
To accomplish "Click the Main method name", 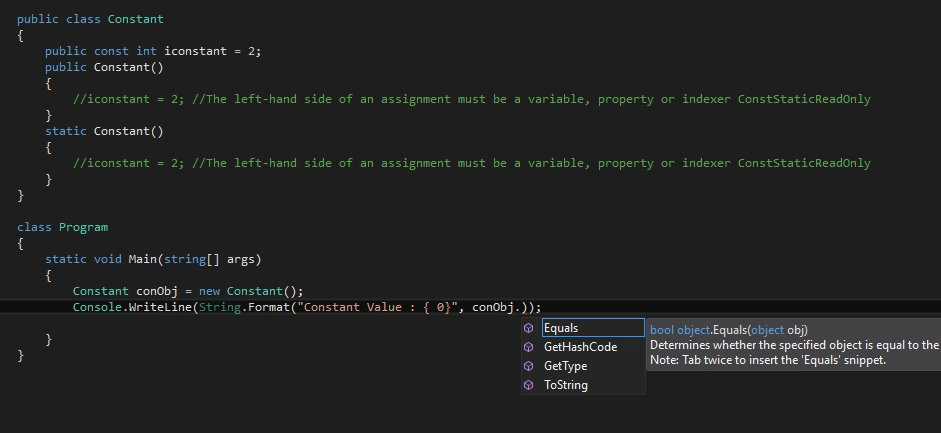I will click(142, 259).
